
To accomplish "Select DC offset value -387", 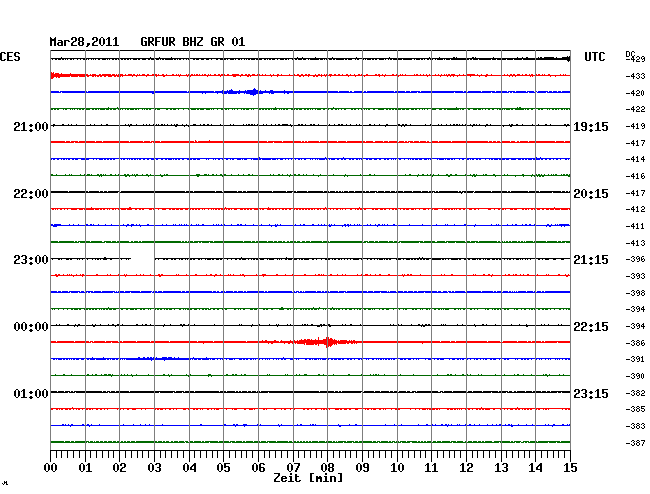I will point(635,443).
